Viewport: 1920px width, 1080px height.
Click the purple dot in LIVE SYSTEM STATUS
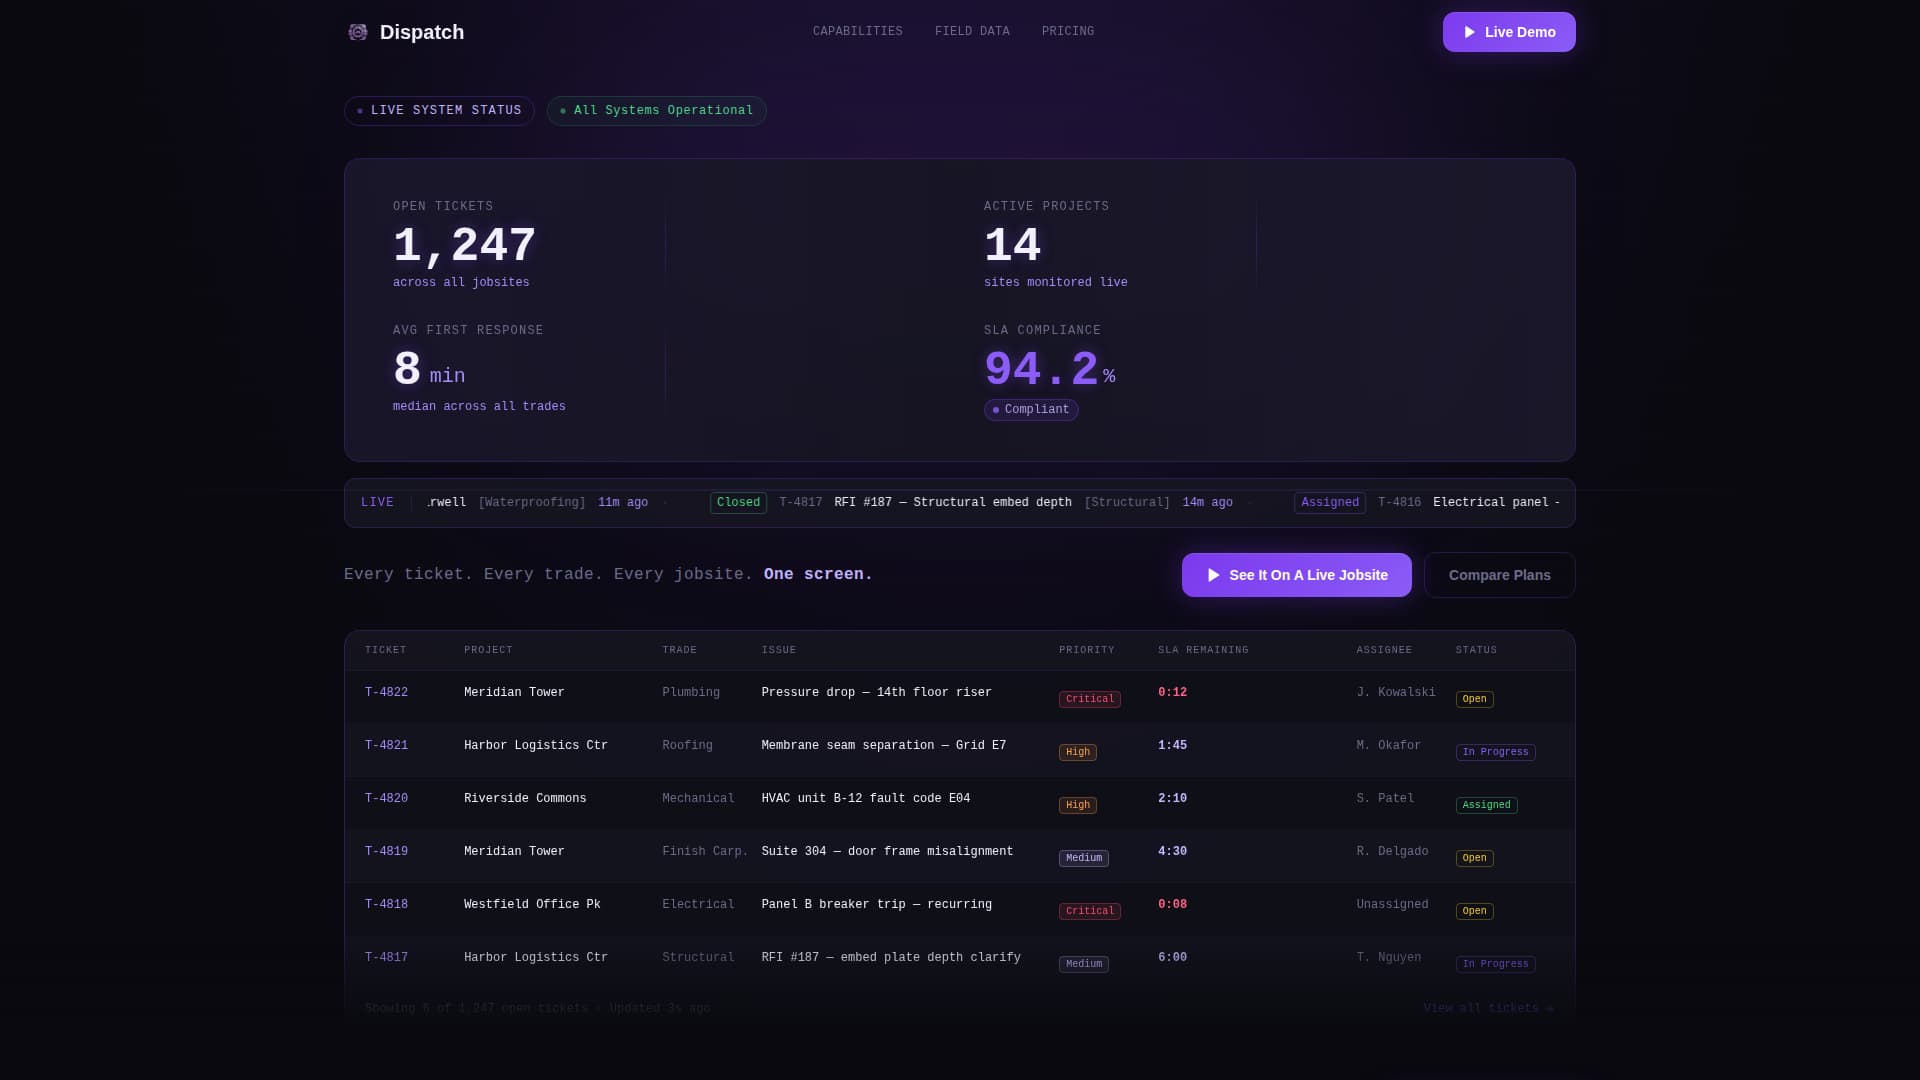360,111
